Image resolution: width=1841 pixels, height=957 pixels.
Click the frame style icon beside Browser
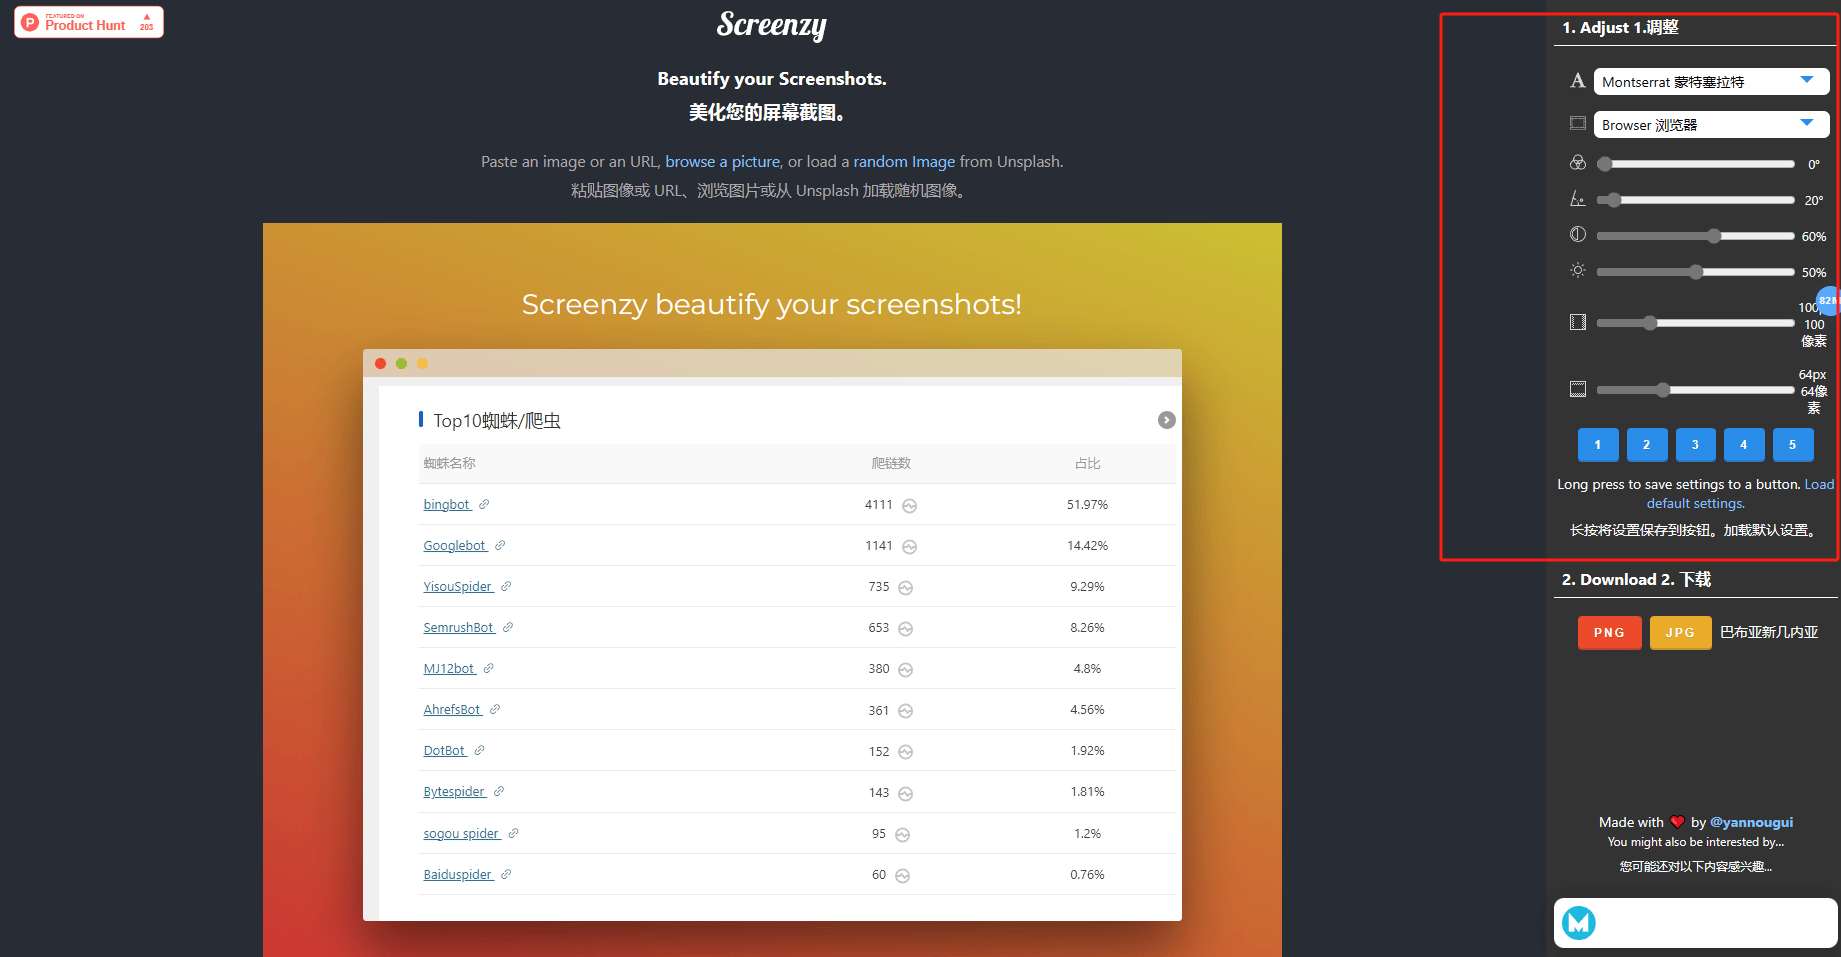tap(1578, 124)
